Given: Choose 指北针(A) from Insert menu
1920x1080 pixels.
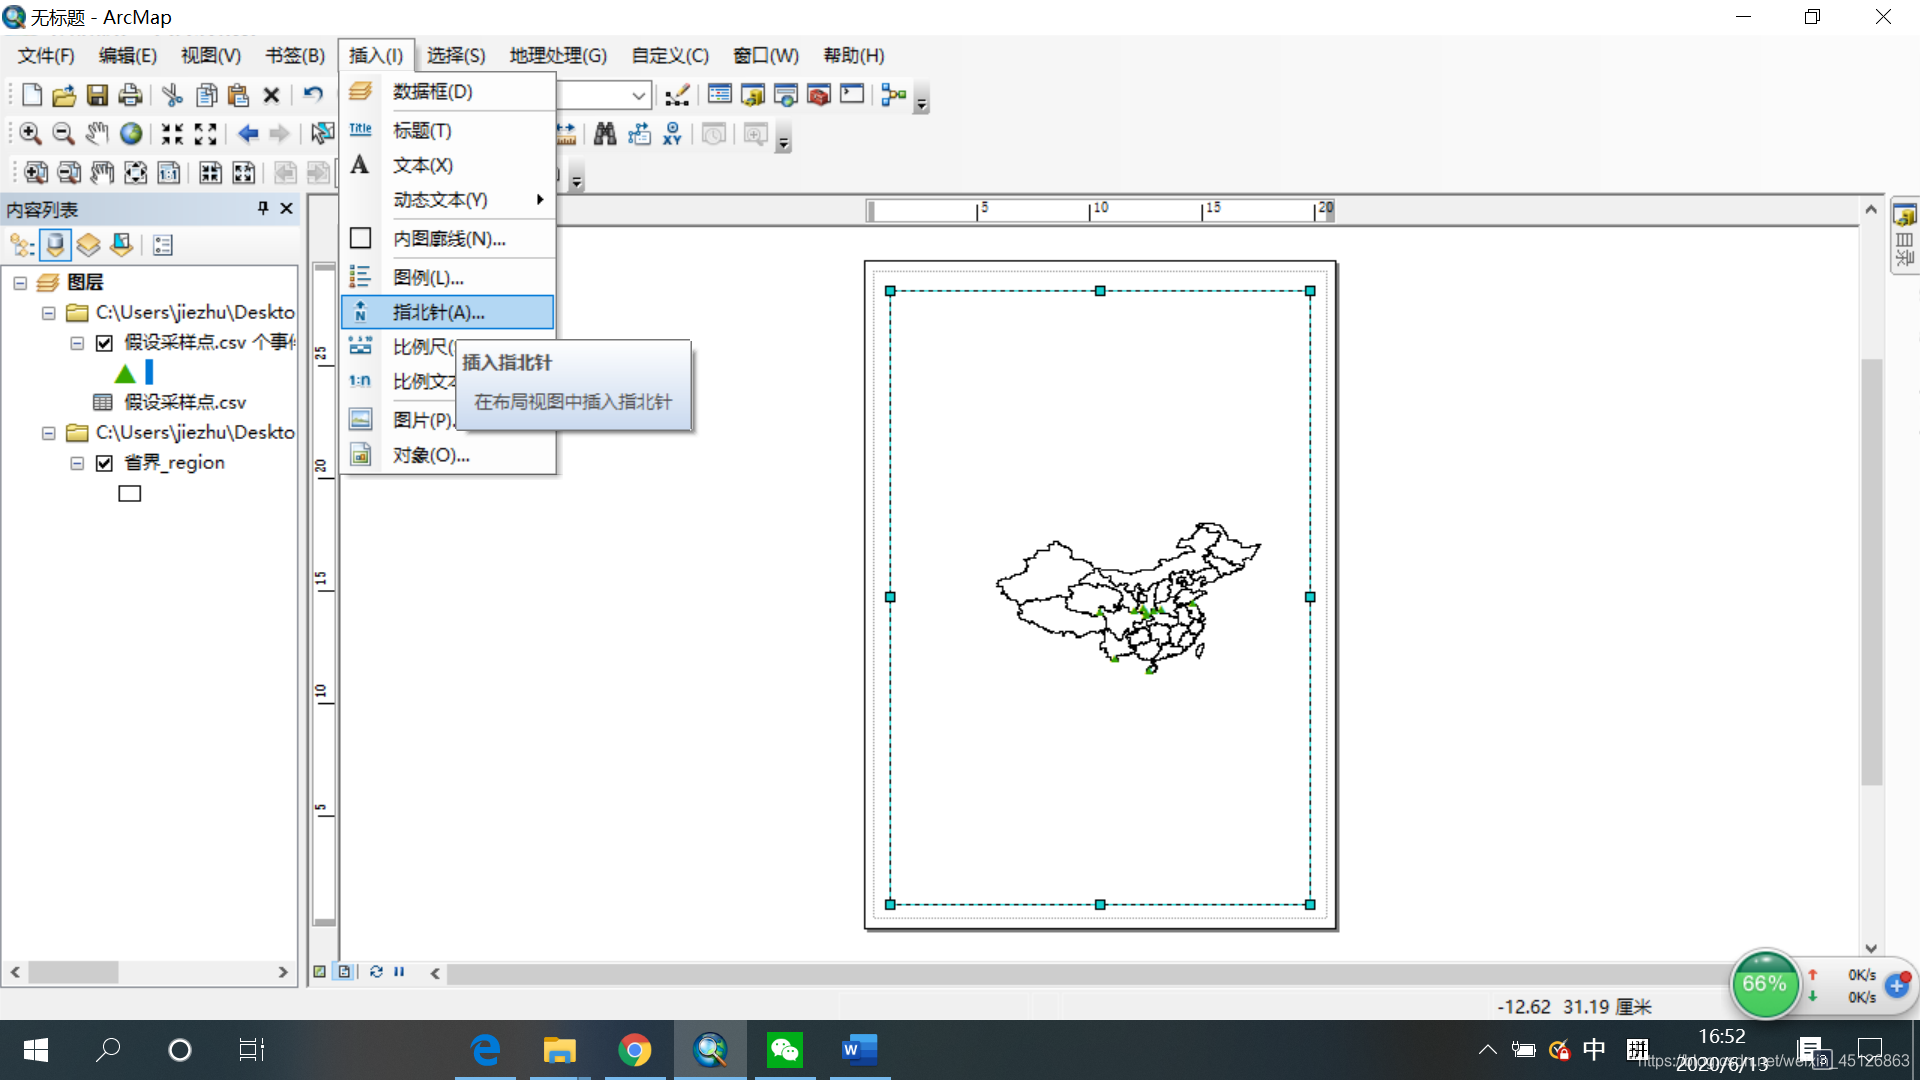Looking at the screenshot, I should click(x=438, y=312).
